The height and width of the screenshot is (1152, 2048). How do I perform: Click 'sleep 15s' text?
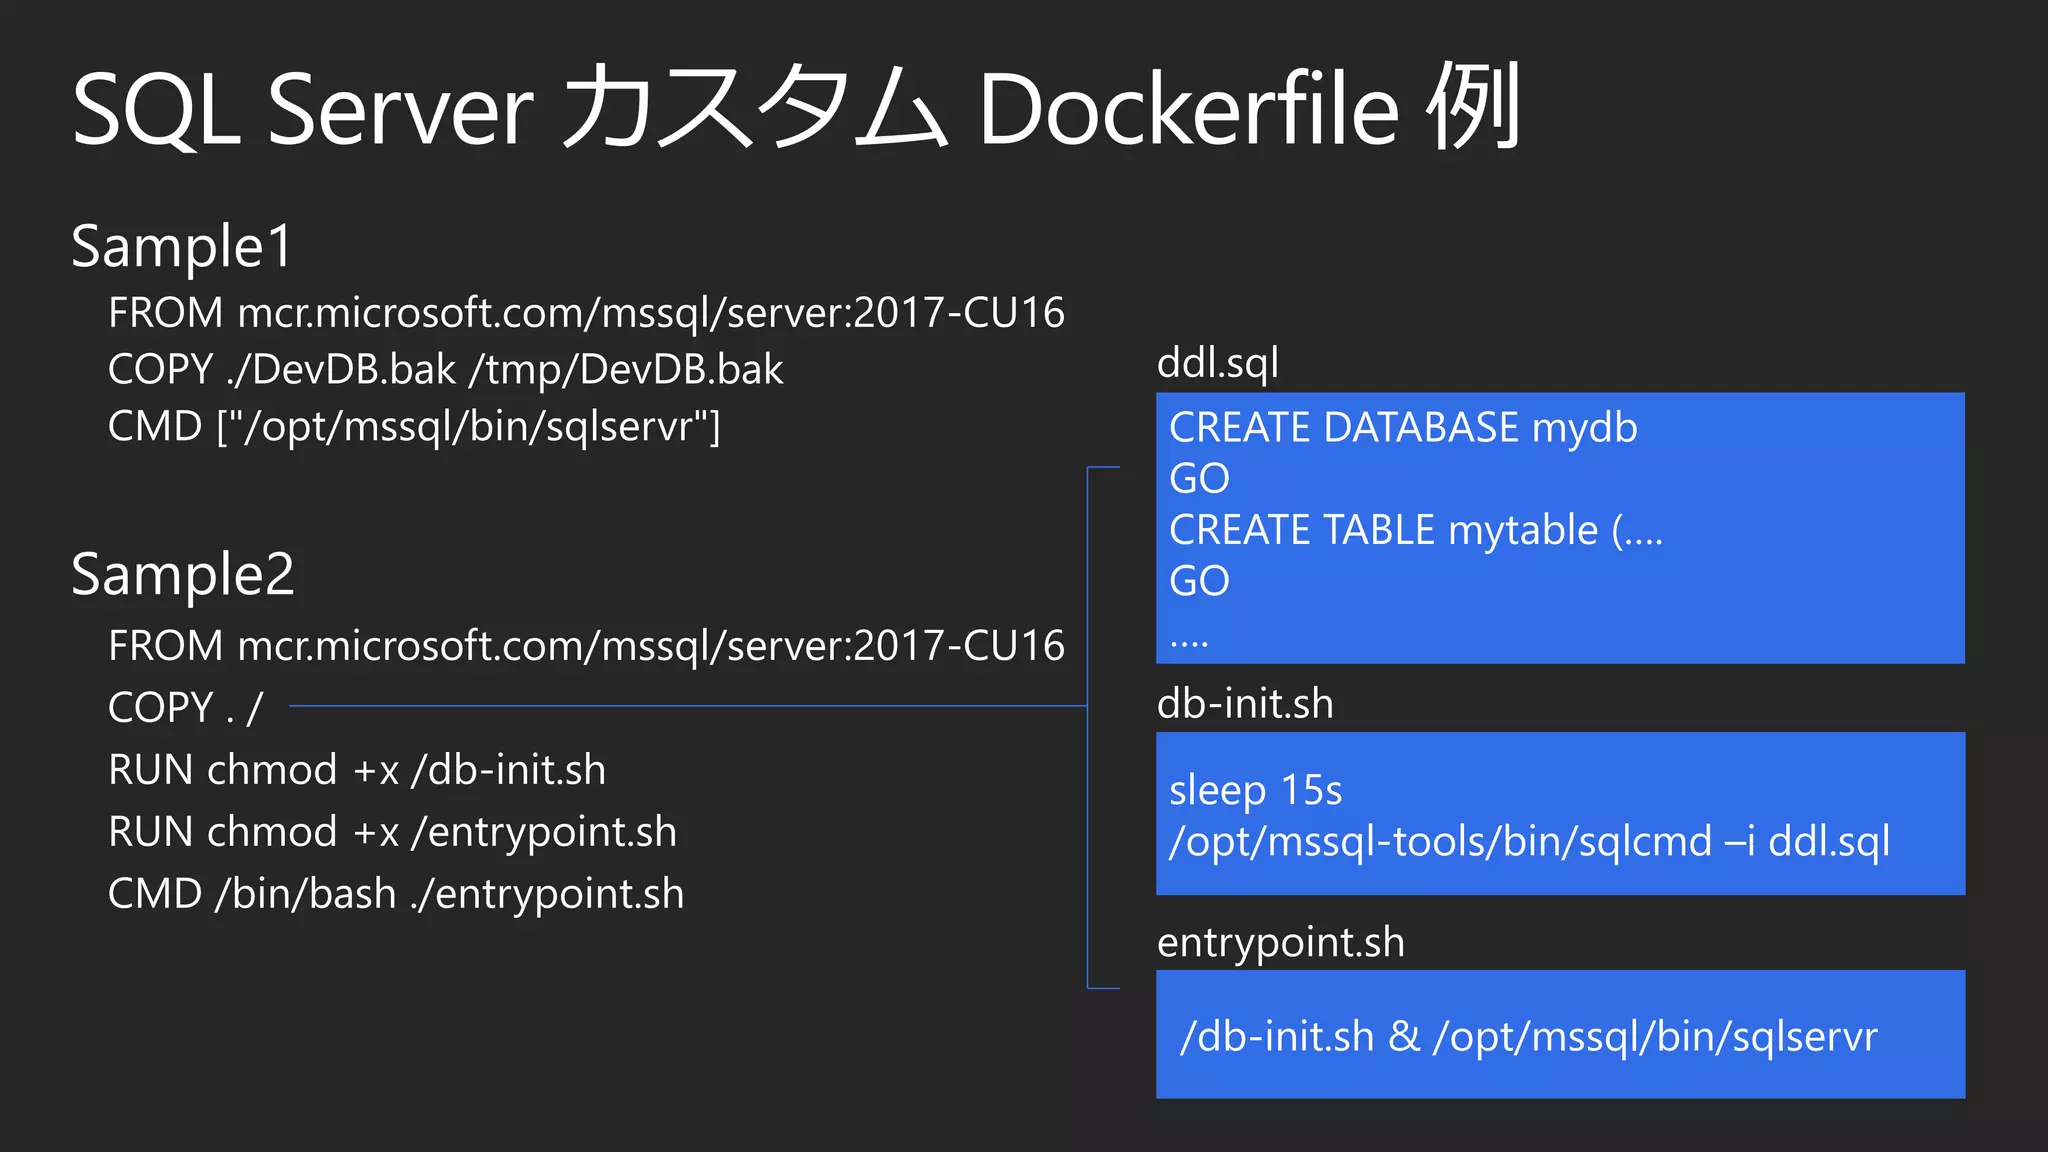[1256, 791]
